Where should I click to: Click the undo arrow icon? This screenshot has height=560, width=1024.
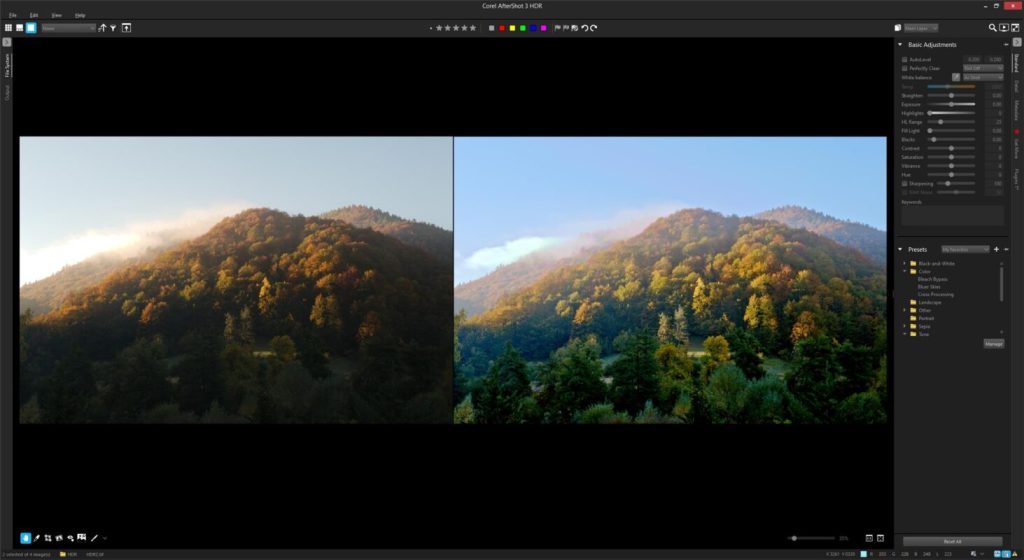(x=584, y=28)
